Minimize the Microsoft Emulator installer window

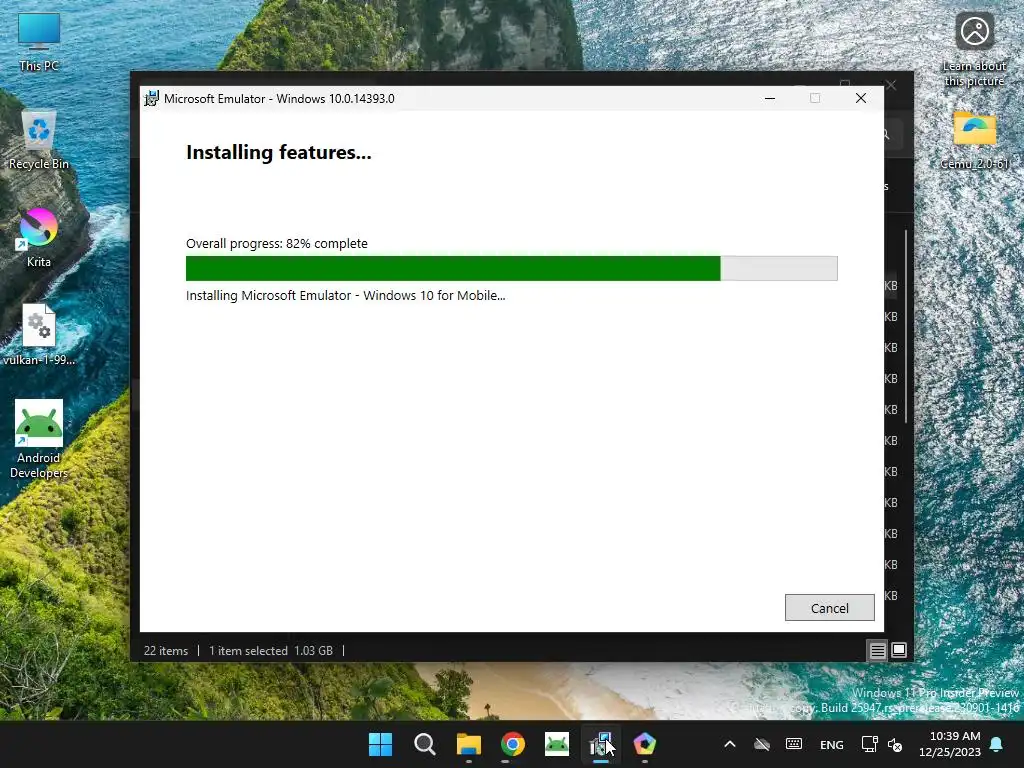(x=770, y=98)
